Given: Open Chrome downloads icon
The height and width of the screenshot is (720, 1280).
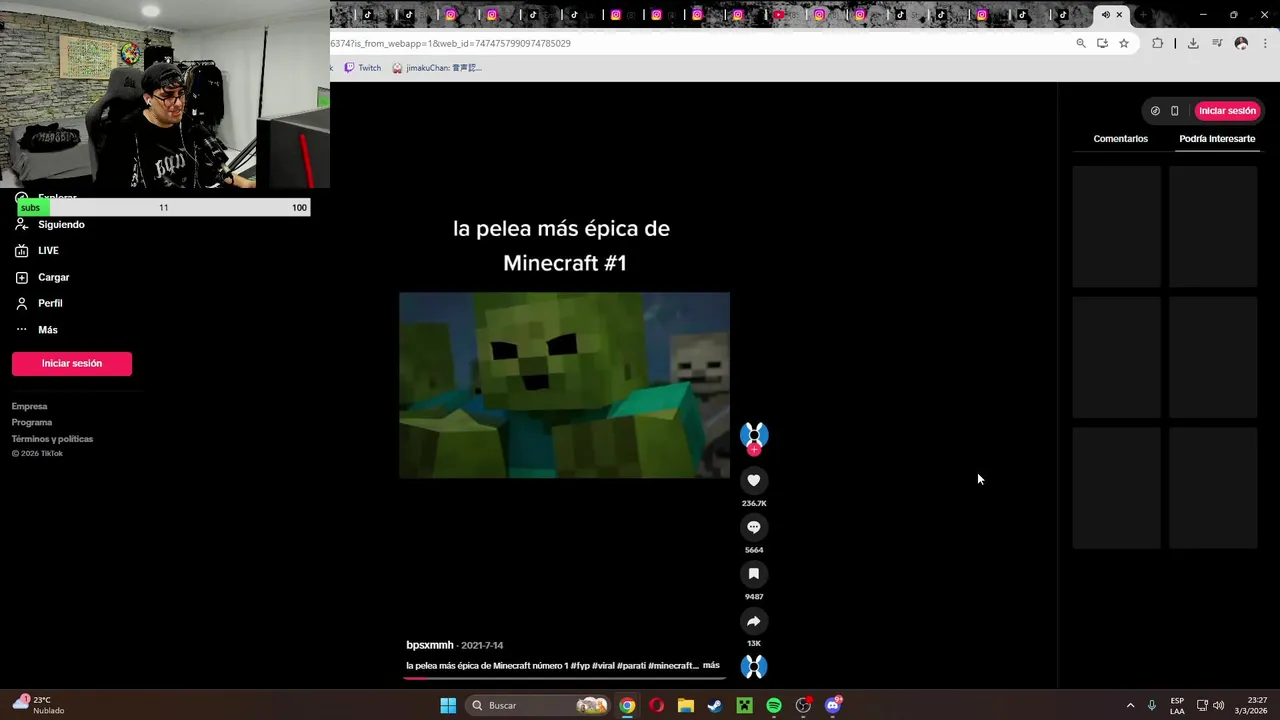Looking at the screenshot, I should coord(1193,43).
